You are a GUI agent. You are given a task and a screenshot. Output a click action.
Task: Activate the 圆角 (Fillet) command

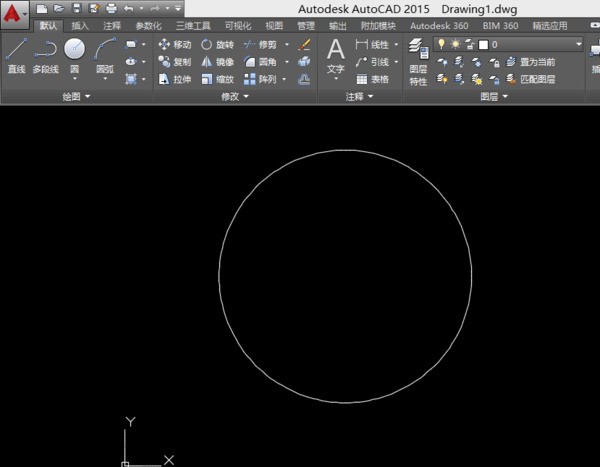260,62
